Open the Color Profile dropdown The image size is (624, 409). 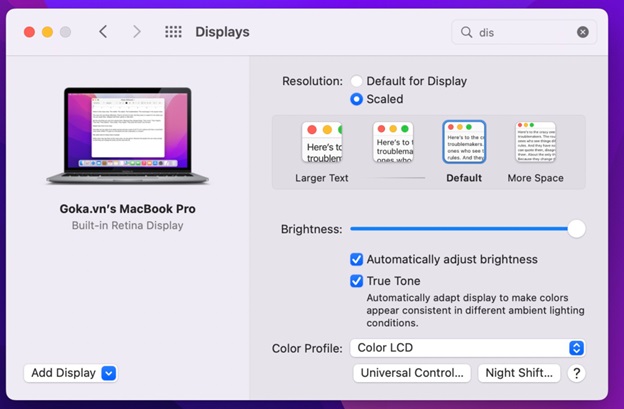(x=468, y=348)
